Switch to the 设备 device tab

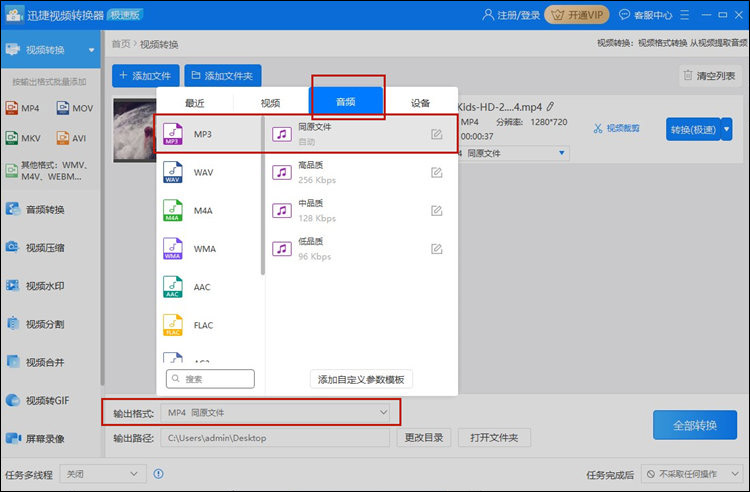420,103
